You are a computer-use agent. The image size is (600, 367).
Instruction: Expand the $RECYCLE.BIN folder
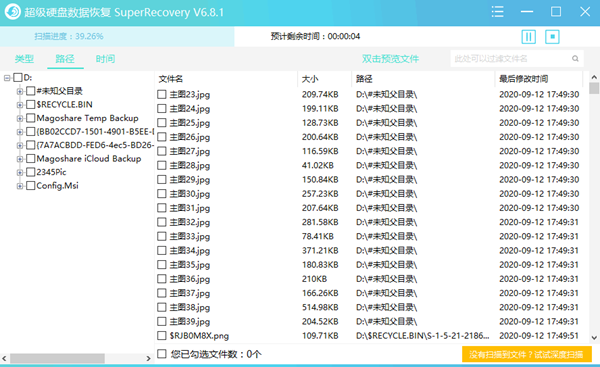click(x=20, y=105)
